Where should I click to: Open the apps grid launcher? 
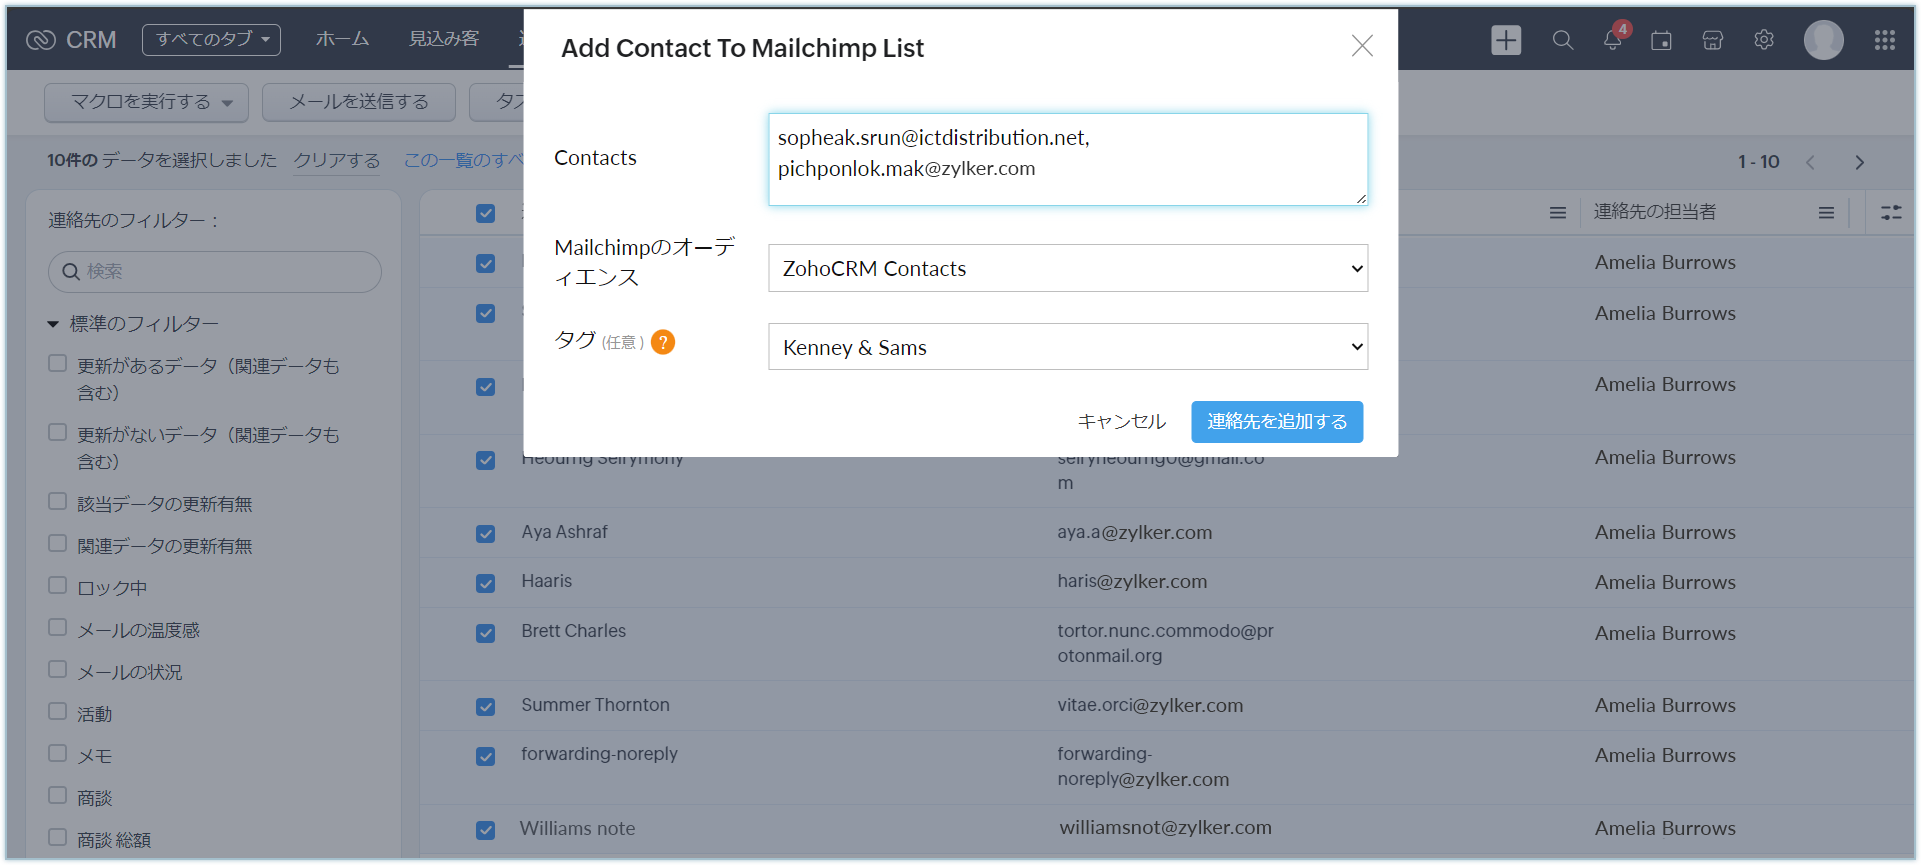[1884, 40]
